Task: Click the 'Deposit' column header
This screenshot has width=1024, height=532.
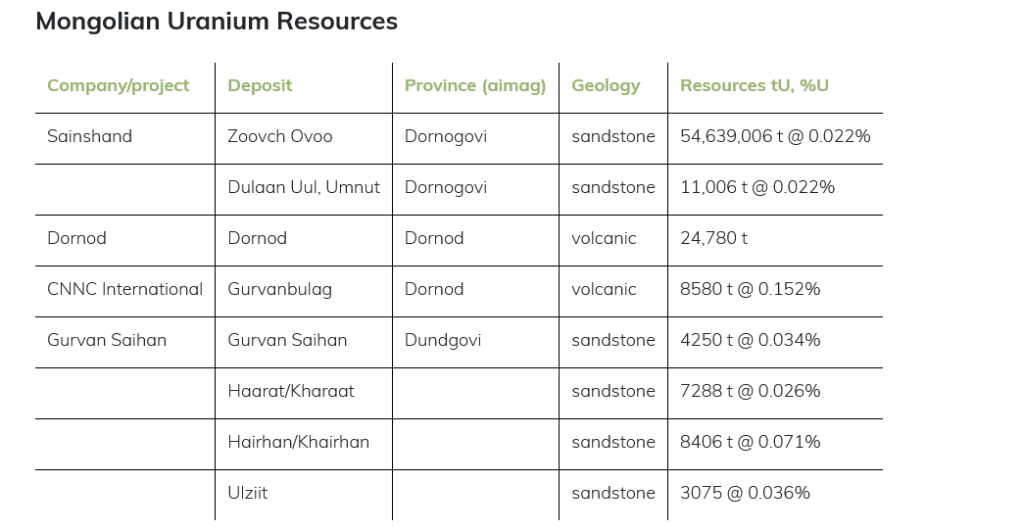Action: (260, 86)
